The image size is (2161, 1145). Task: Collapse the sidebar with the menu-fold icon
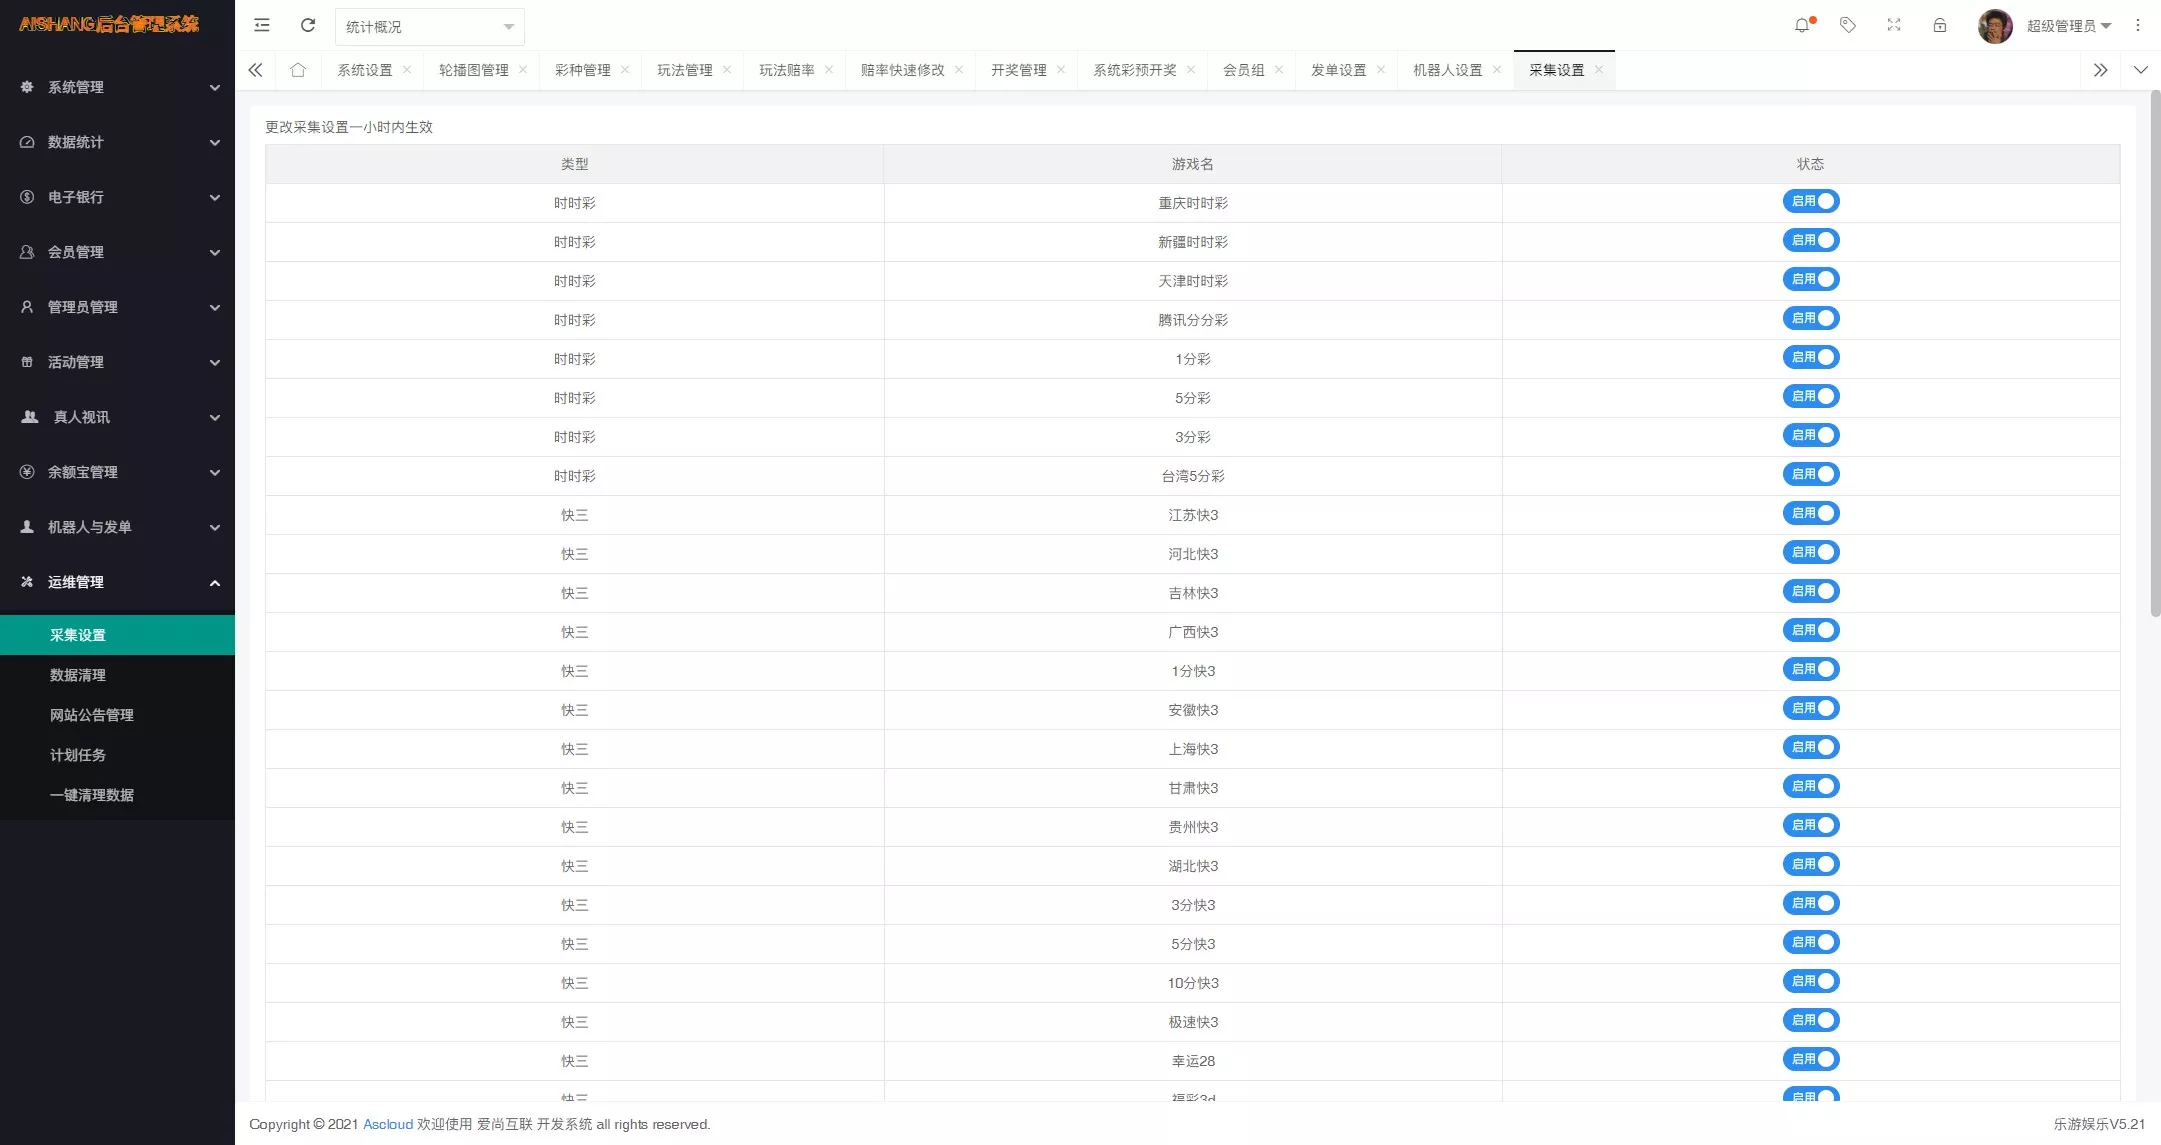(262, 26)
